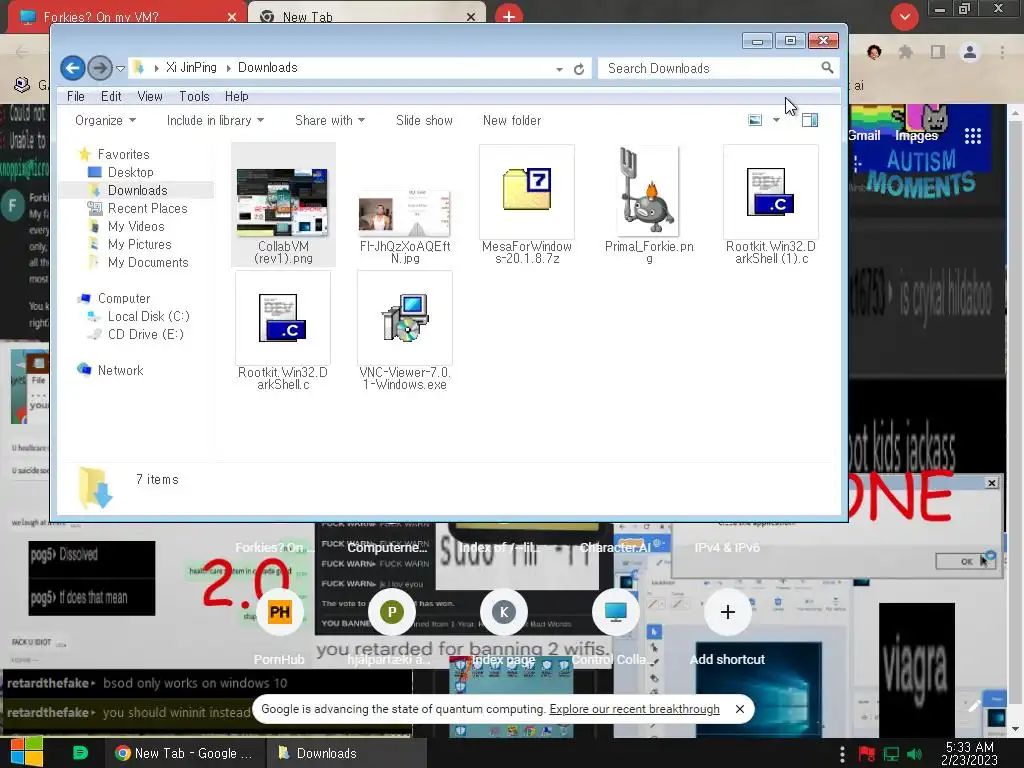
Task: Click the Explorer Forward arrow button
Action: 100,67
